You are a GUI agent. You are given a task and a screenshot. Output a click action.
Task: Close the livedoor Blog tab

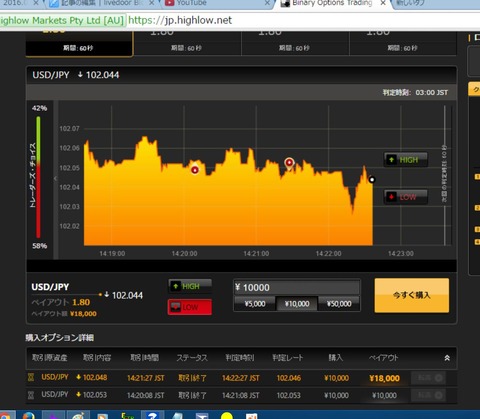[x=151, y=3]
